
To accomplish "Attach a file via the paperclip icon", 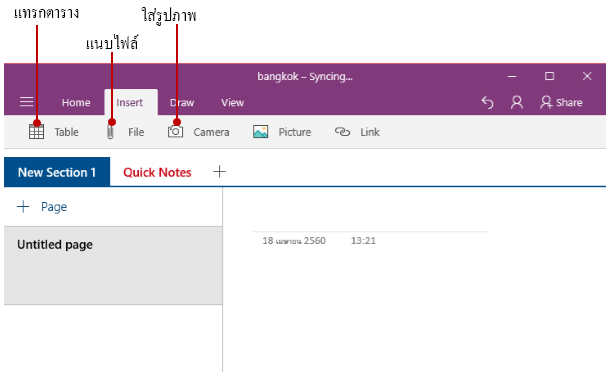I will pos(110,132).
